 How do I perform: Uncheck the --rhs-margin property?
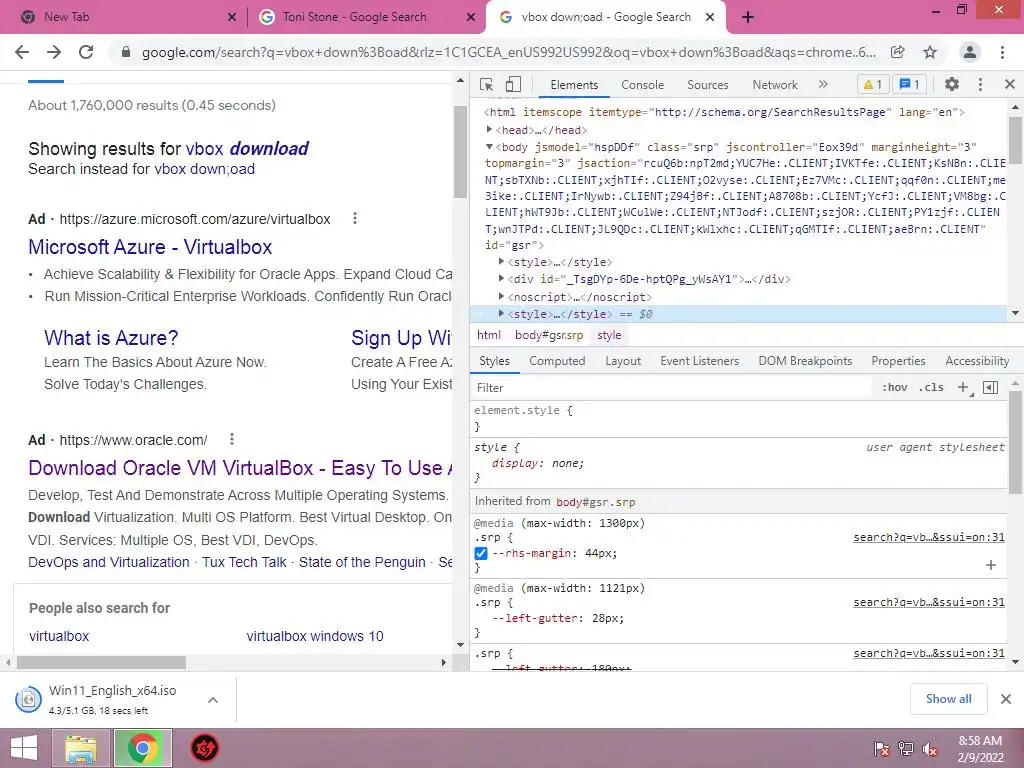tap(481, 553)
